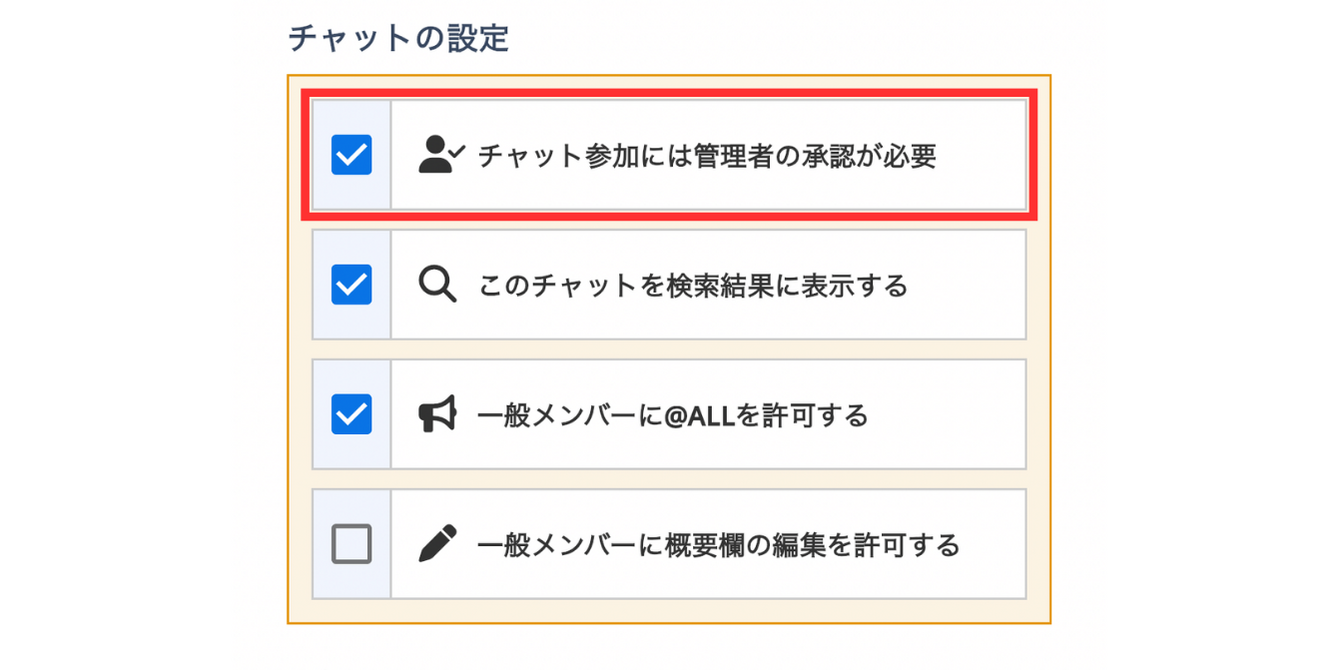This screenshot has height=670, width=1339.
Task: Click the empty checkbox at the bottom
Action: pos(351,543)
